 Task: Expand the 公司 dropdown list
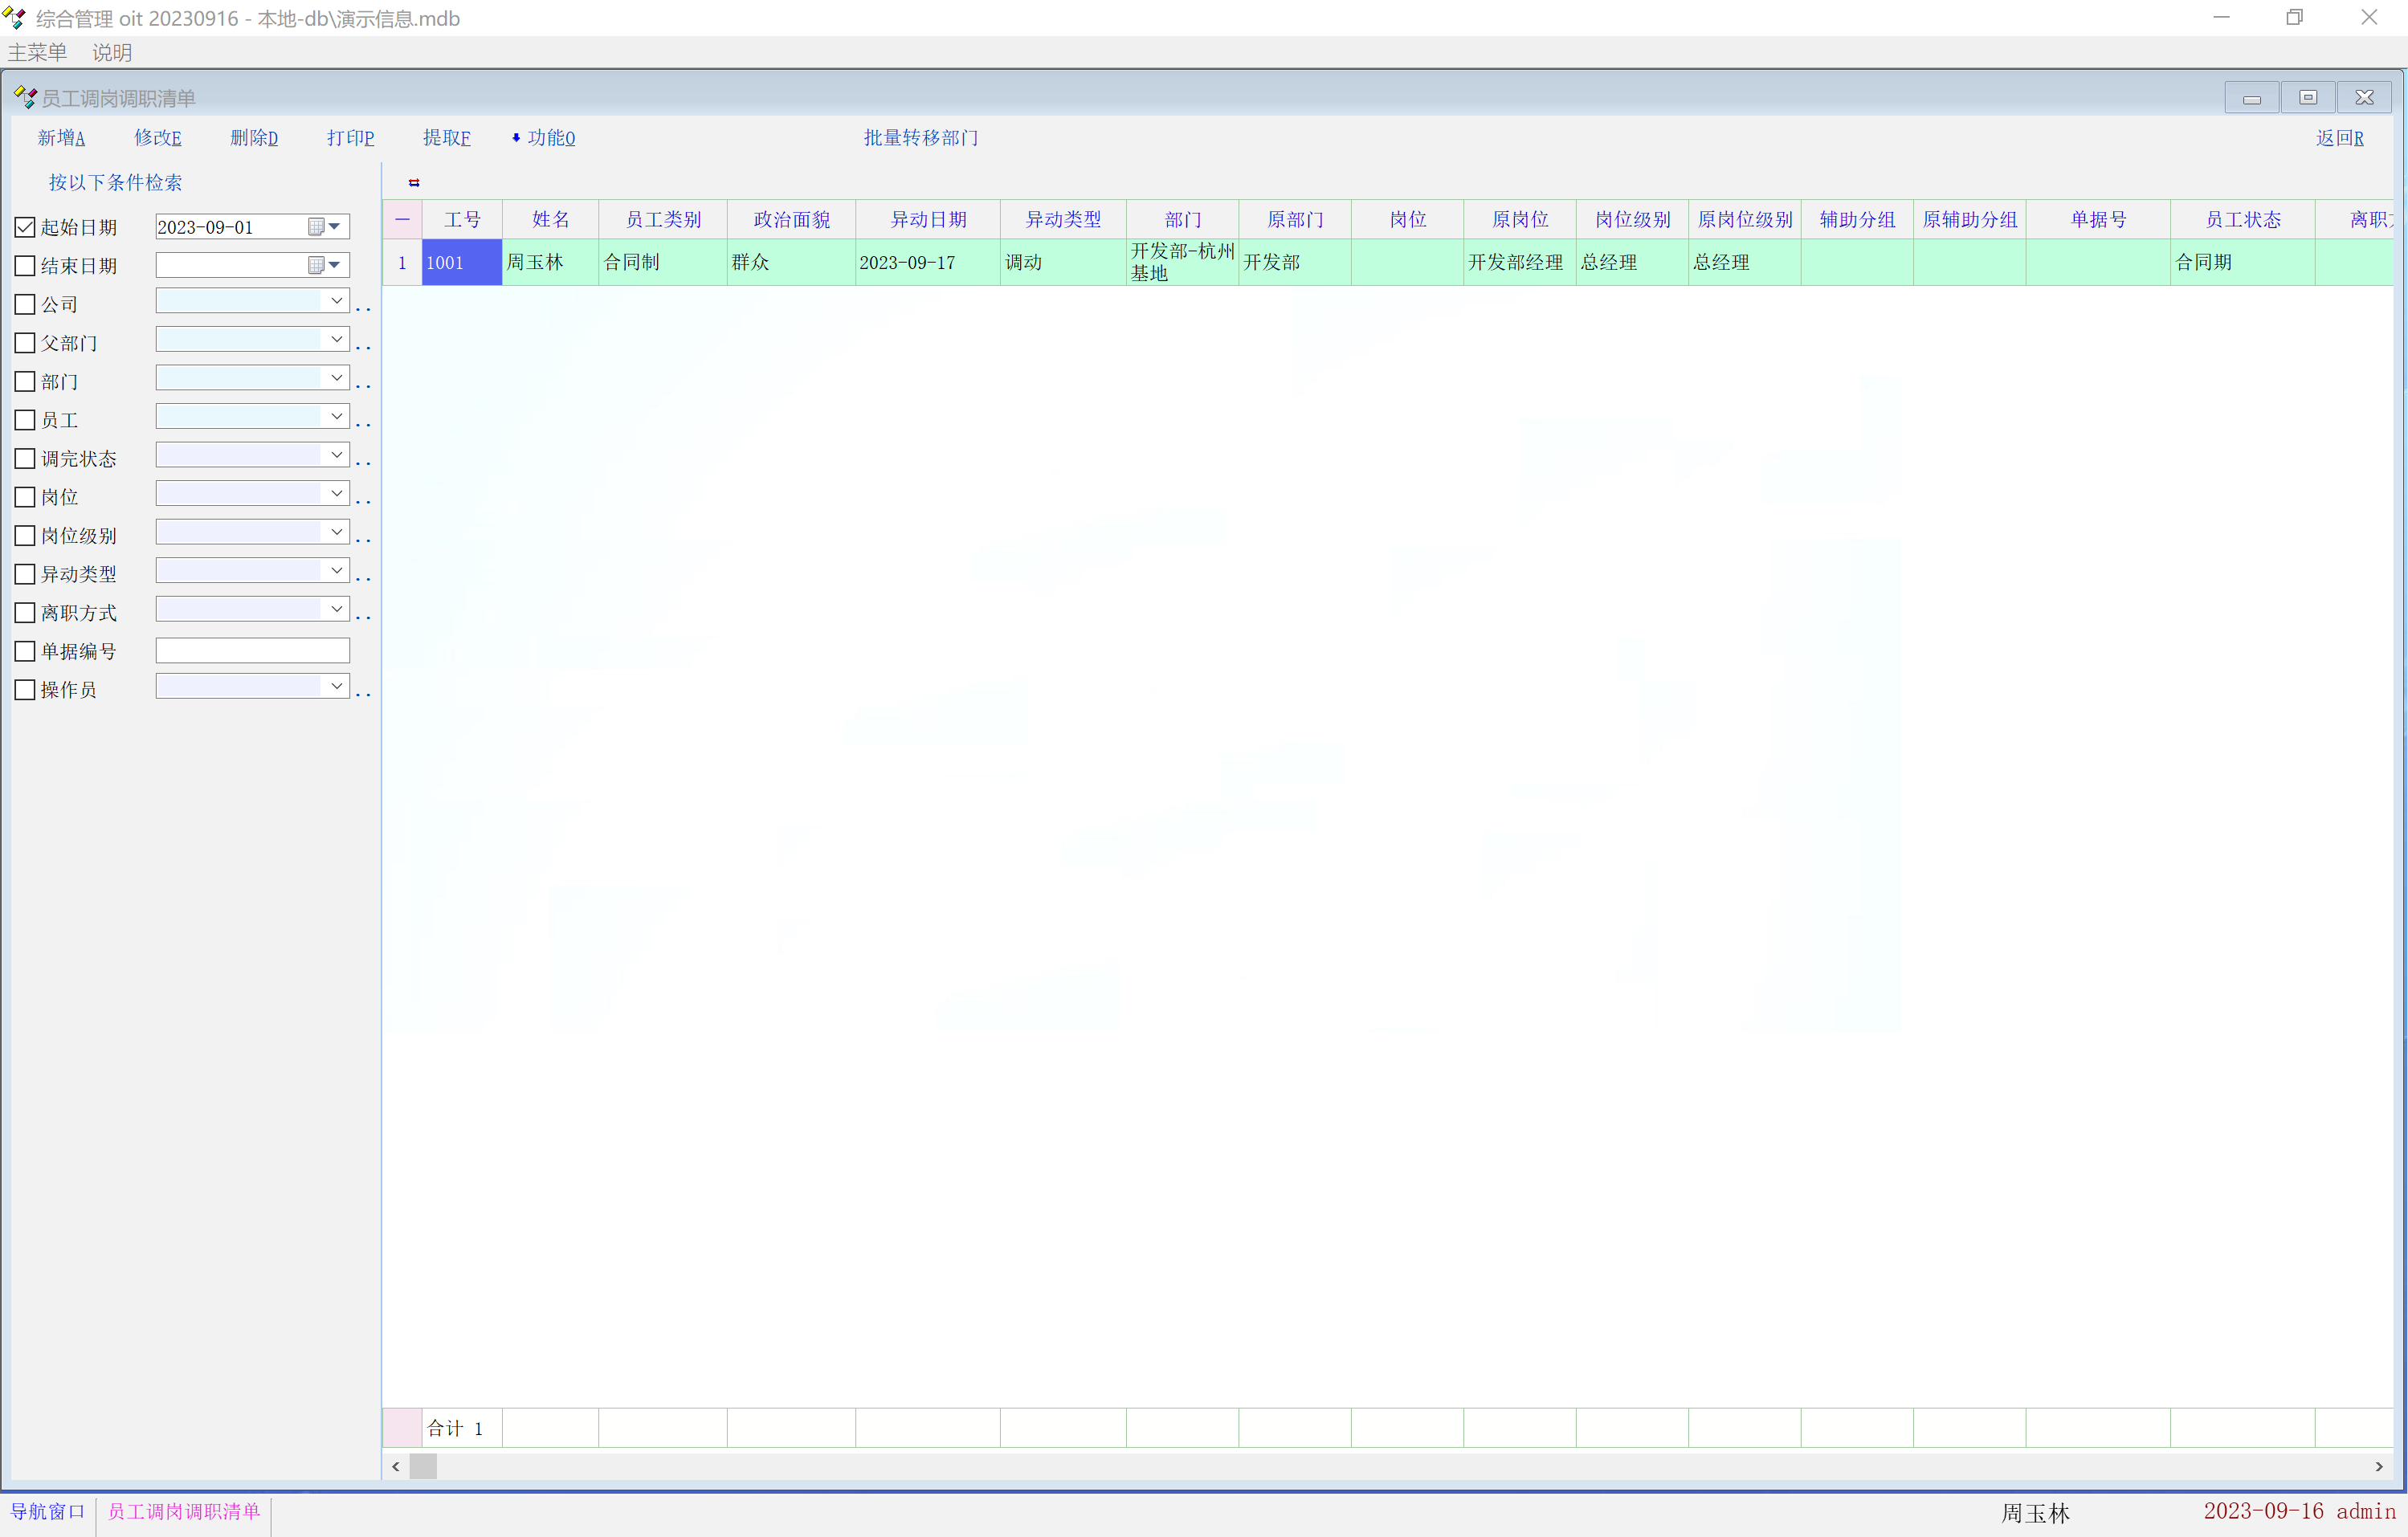pos(336,301)
